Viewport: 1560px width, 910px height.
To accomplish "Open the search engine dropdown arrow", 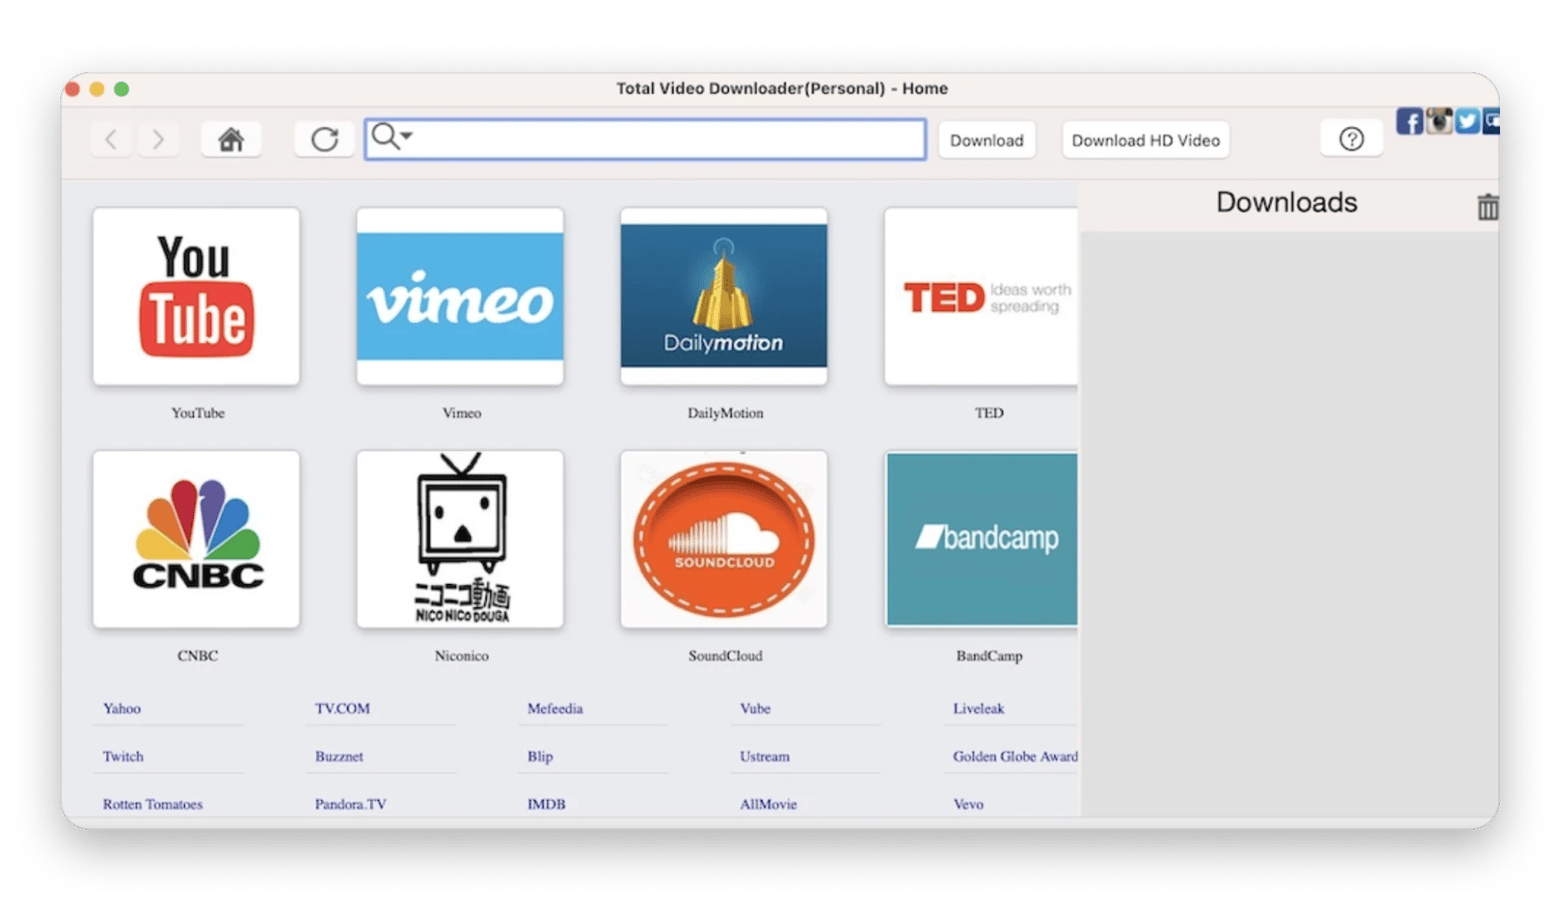I will (x=407, y=135).
